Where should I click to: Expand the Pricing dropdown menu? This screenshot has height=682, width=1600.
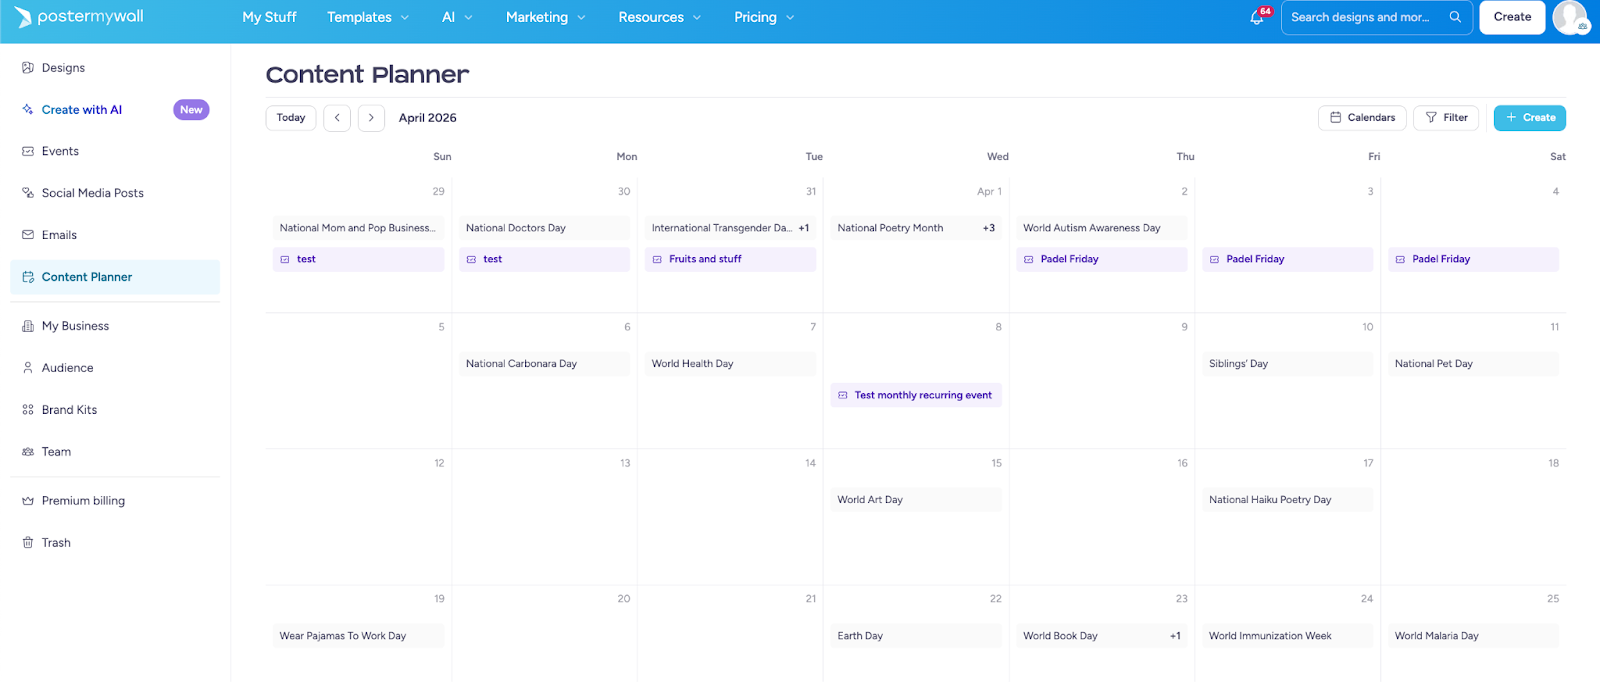pos(764,17)
